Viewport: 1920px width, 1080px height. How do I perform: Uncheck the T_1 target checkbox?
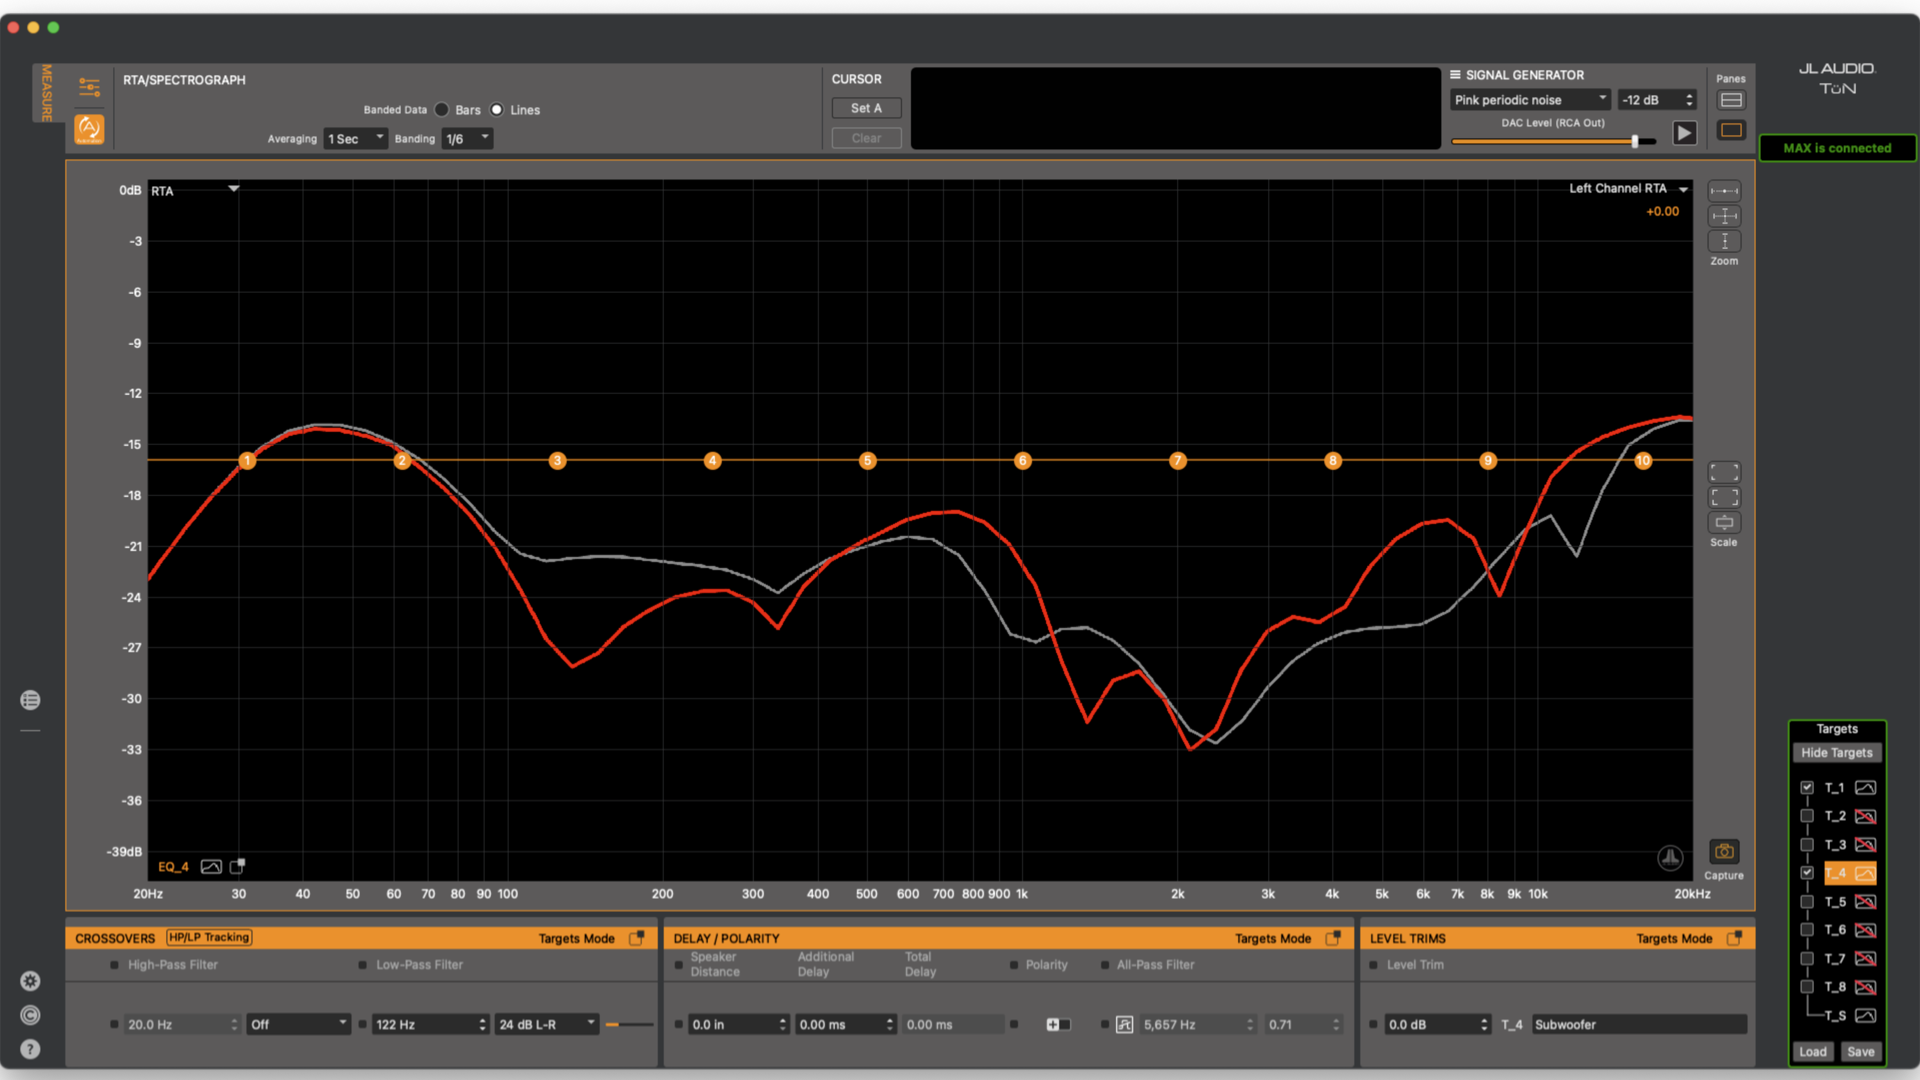pos(1807,788)
